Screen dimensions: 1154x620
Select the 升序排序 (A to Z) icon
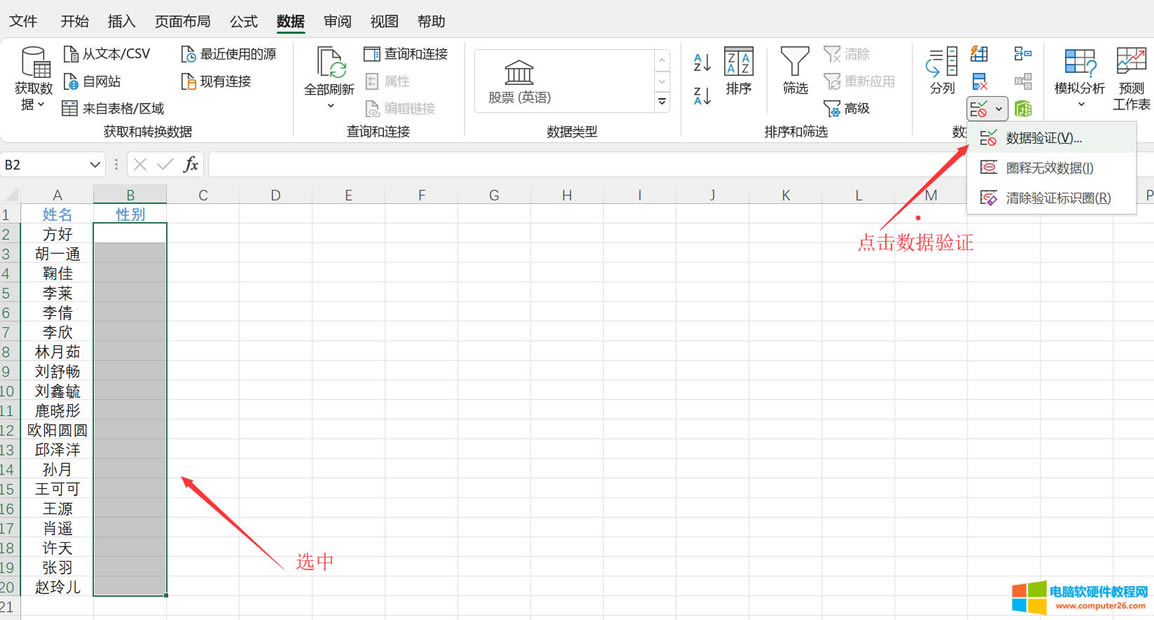pos(699,60)
